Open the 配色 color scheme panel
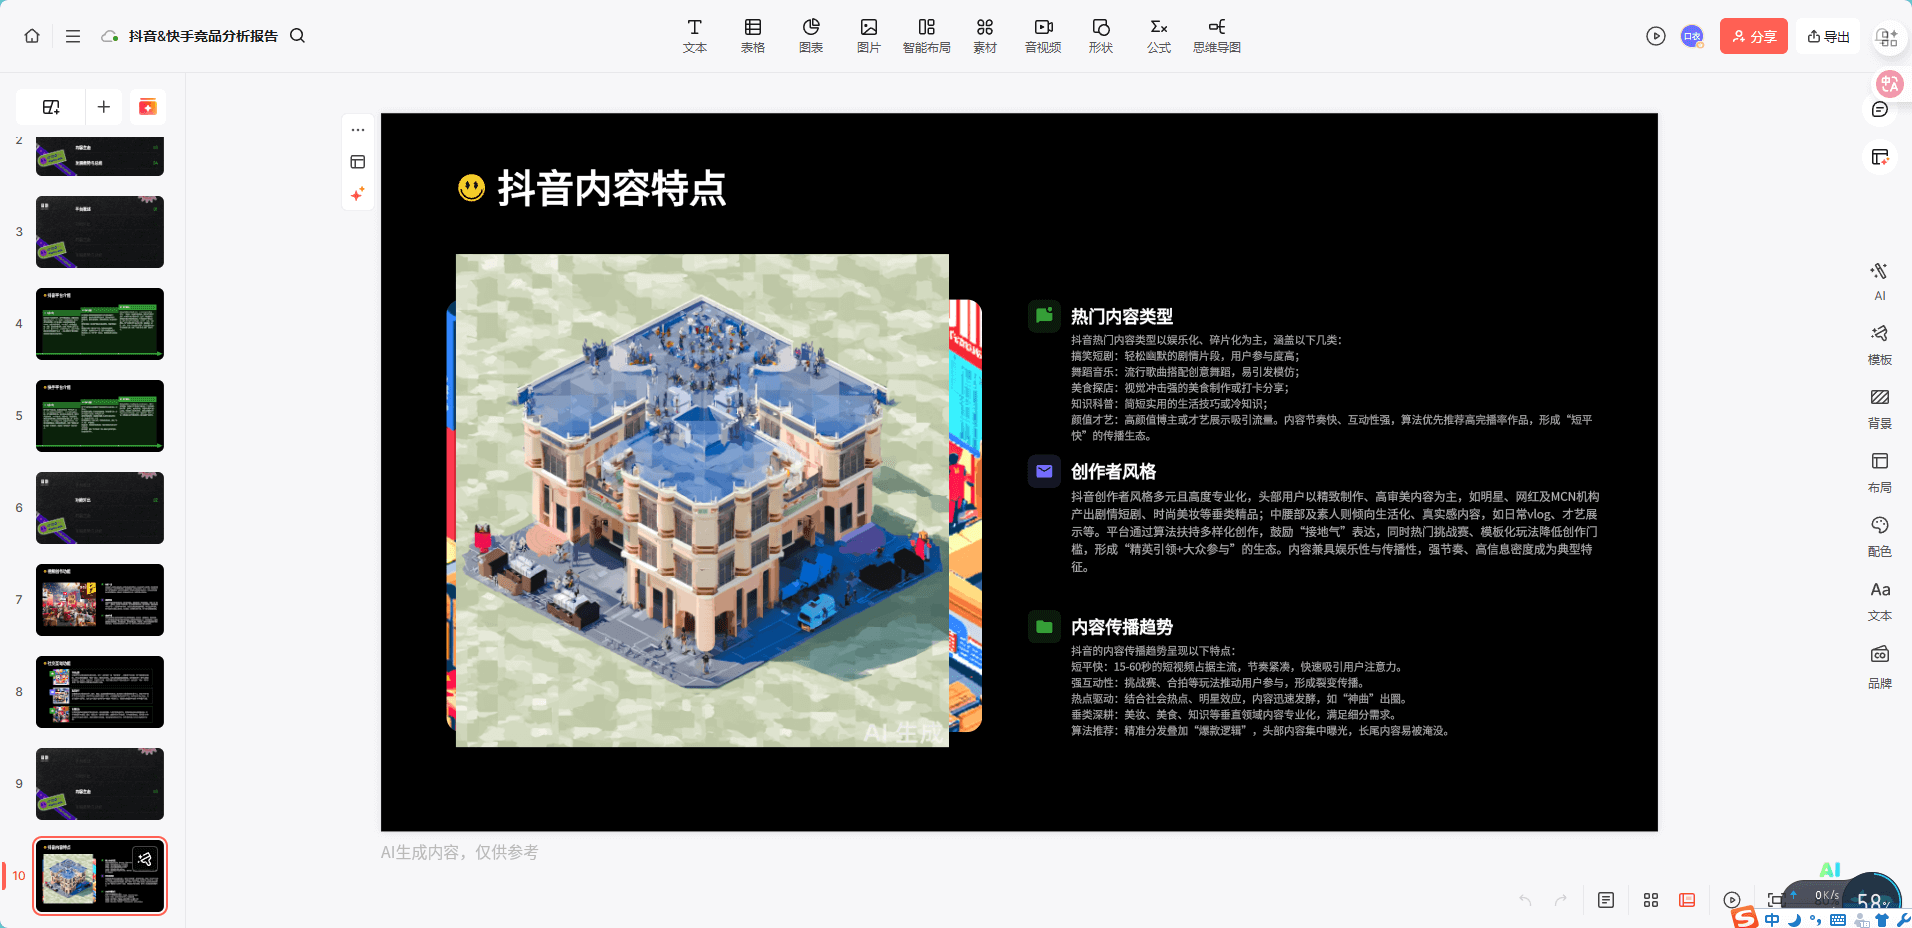Screen dimensions: 1912x928 [x=1879, y=535]
